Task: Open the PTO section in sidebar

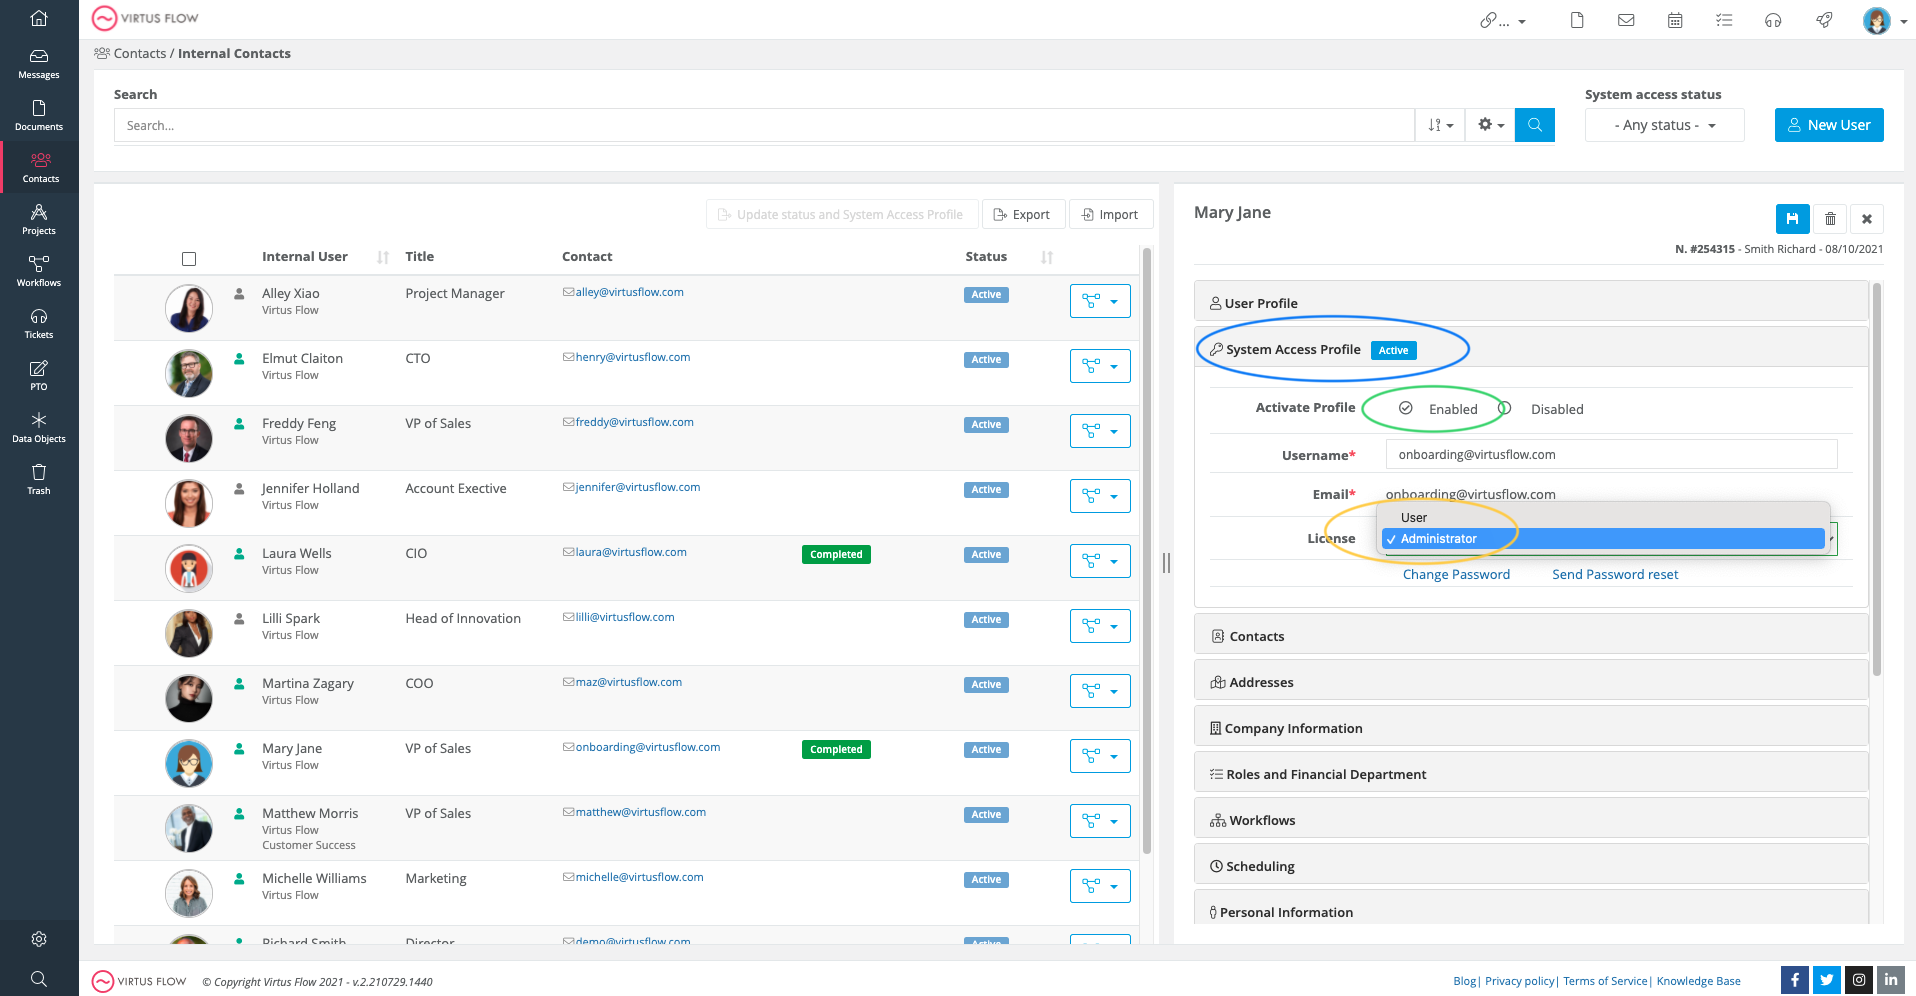Action: click(38, 375)
